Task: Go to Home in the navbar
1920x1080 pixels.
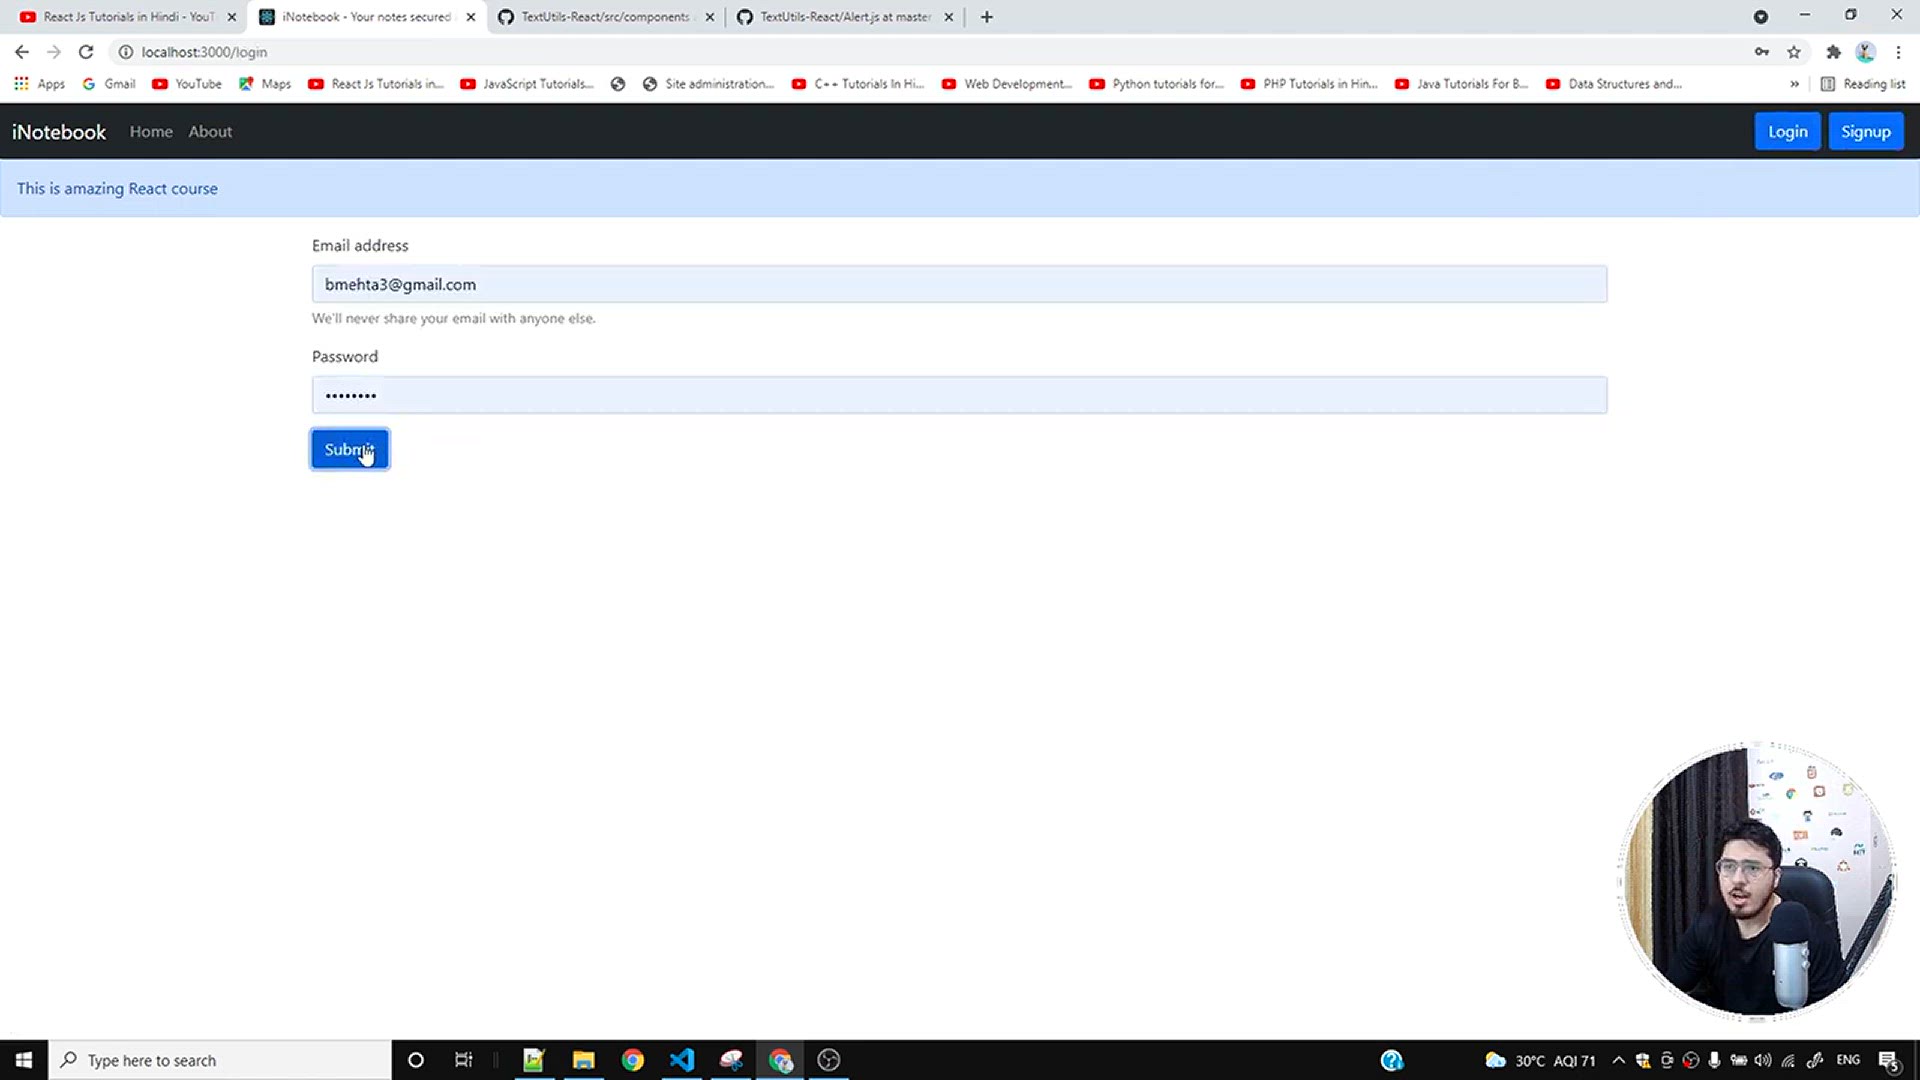Action: tap(151, 132)
